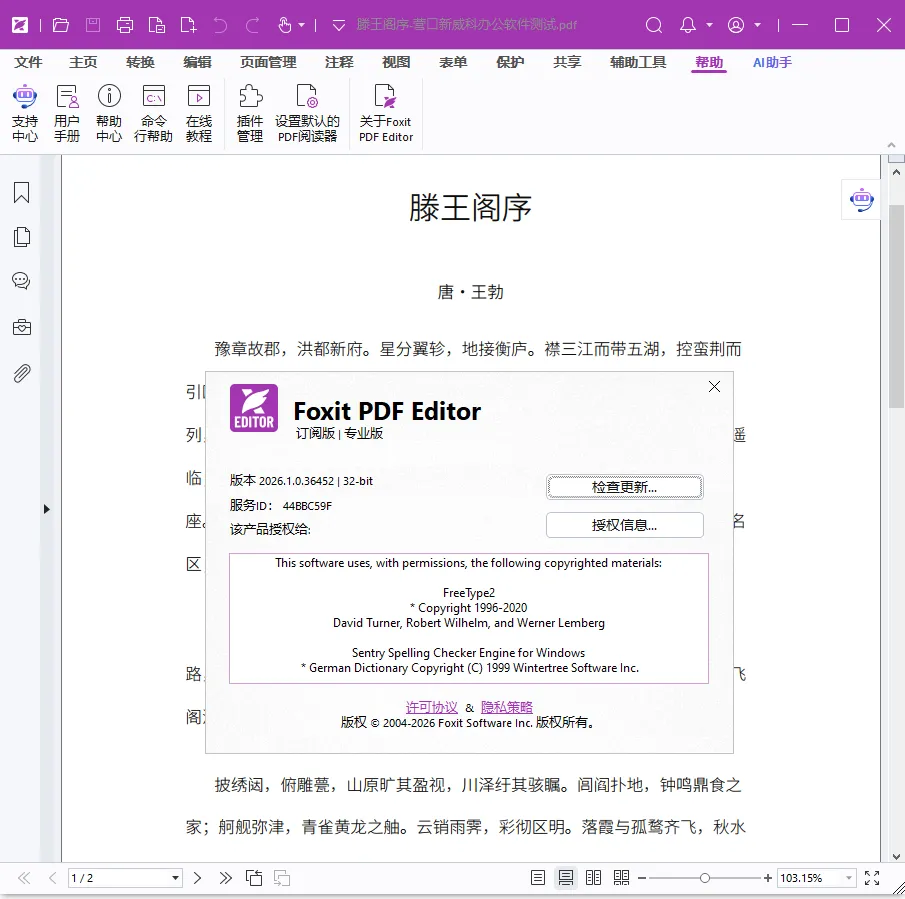Switch to the 页面管理 tab
This screenshot has width=905, height=899.
pyautogui.click(x=268, y=62)
